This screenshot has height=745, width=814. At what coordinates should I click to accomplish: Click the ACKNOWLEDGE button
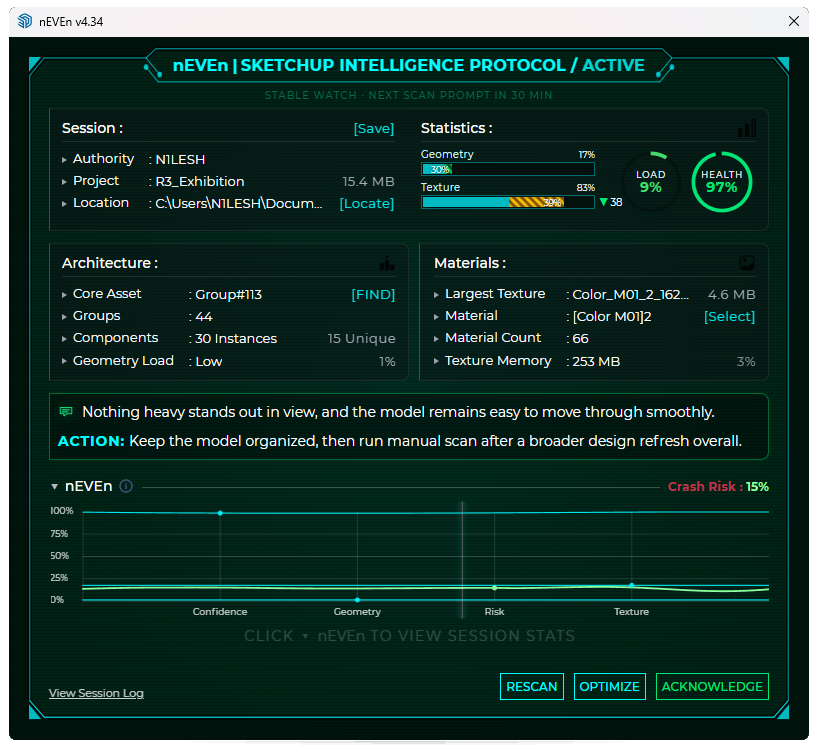(x=712, y=686)
